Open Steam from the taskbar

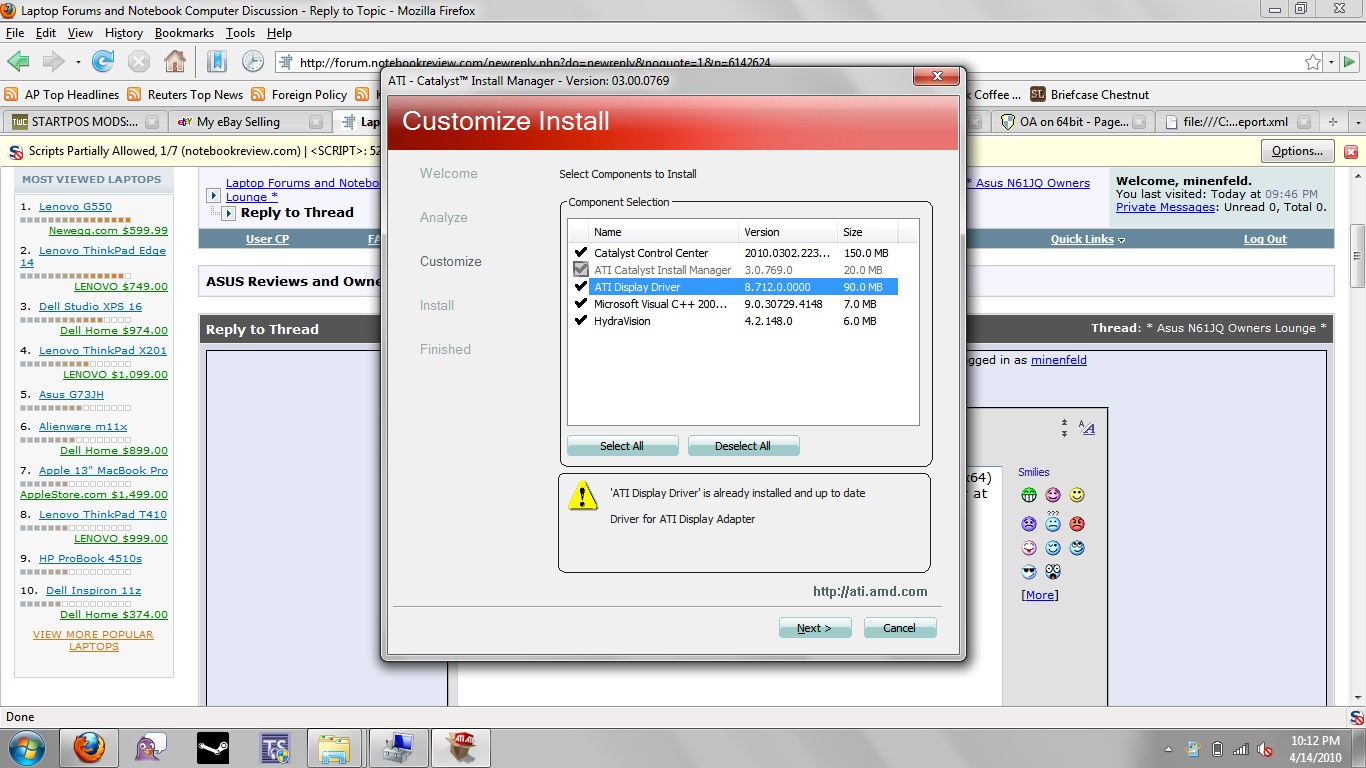213,747
